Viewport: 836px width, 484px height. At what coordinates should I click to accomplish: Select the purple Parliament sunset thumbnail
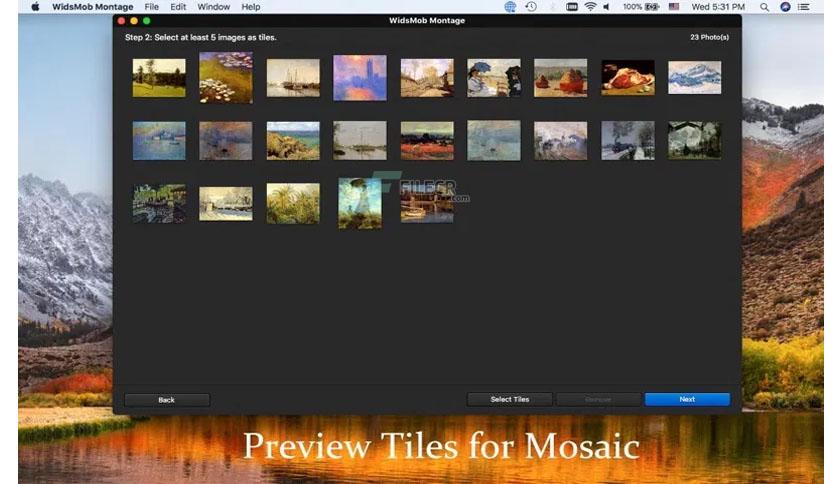coord(360,78)
